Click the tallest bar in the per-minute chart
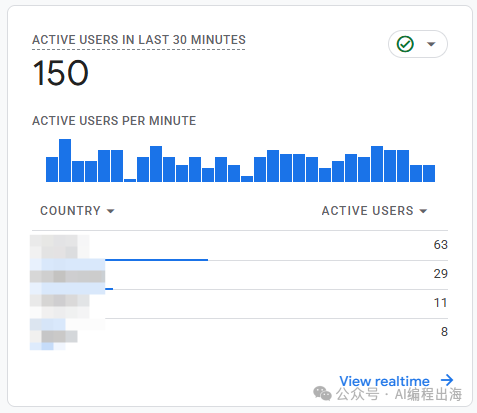Screen dimensions: 477x413 coord(65,160)
